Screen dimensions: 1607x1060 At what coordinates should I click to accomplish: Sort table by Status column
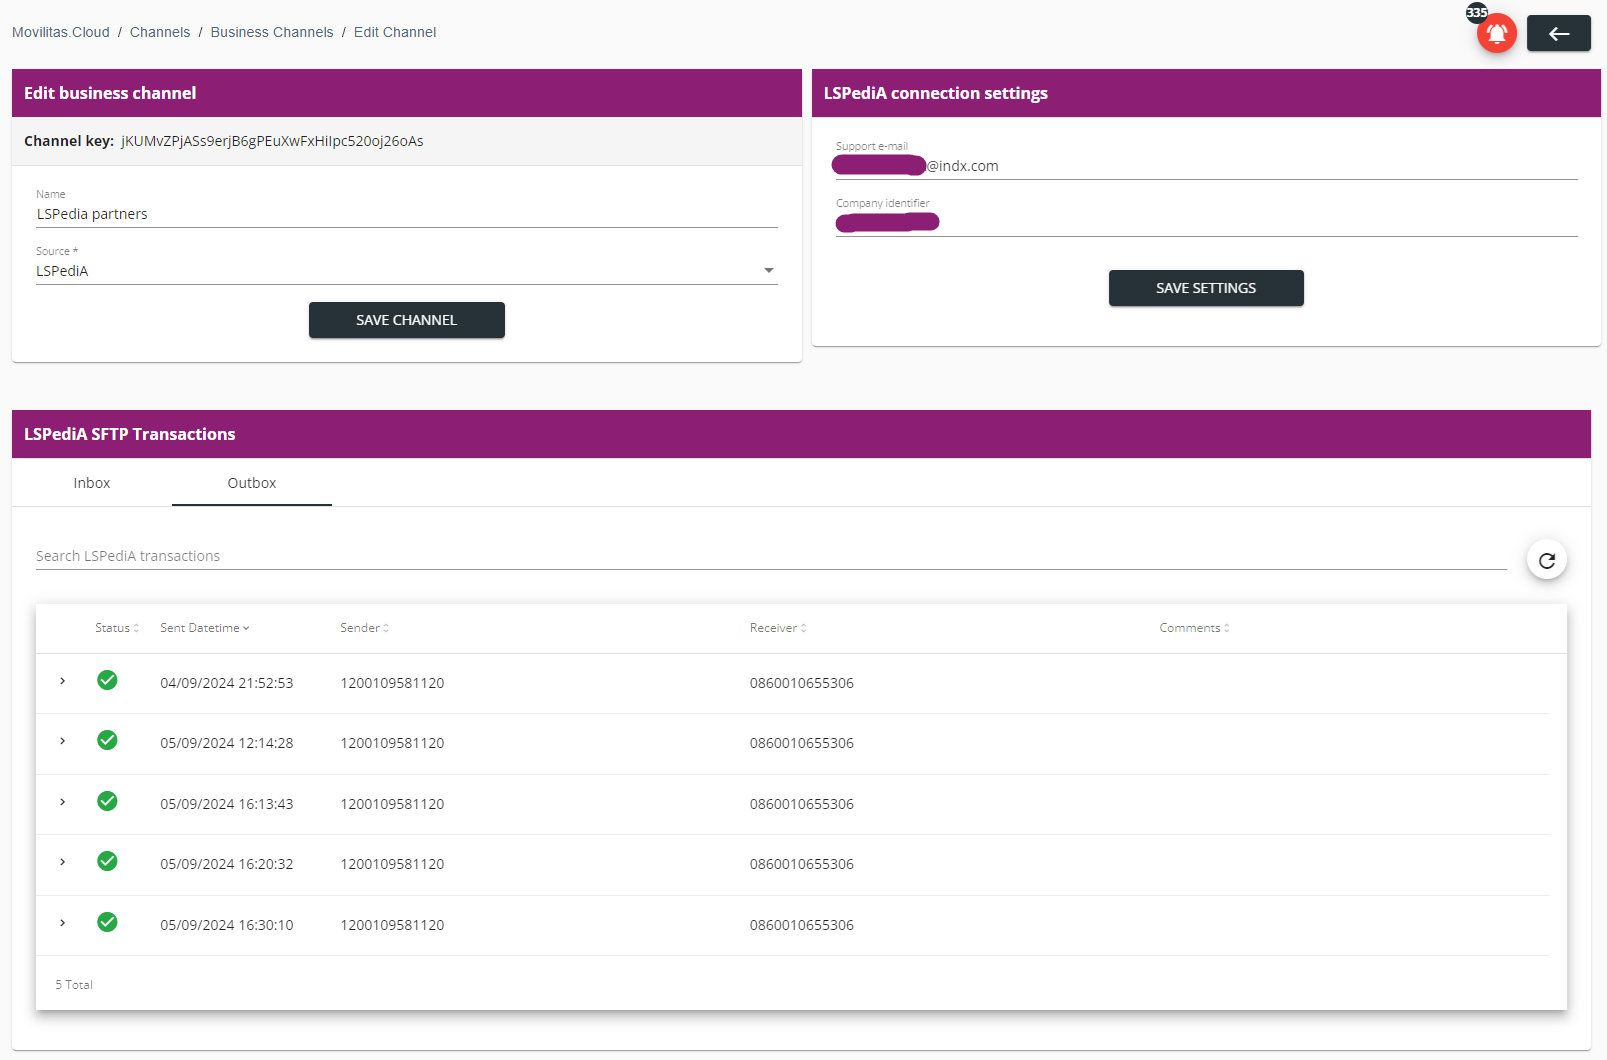pyautogui.click(x=117, y=628)
